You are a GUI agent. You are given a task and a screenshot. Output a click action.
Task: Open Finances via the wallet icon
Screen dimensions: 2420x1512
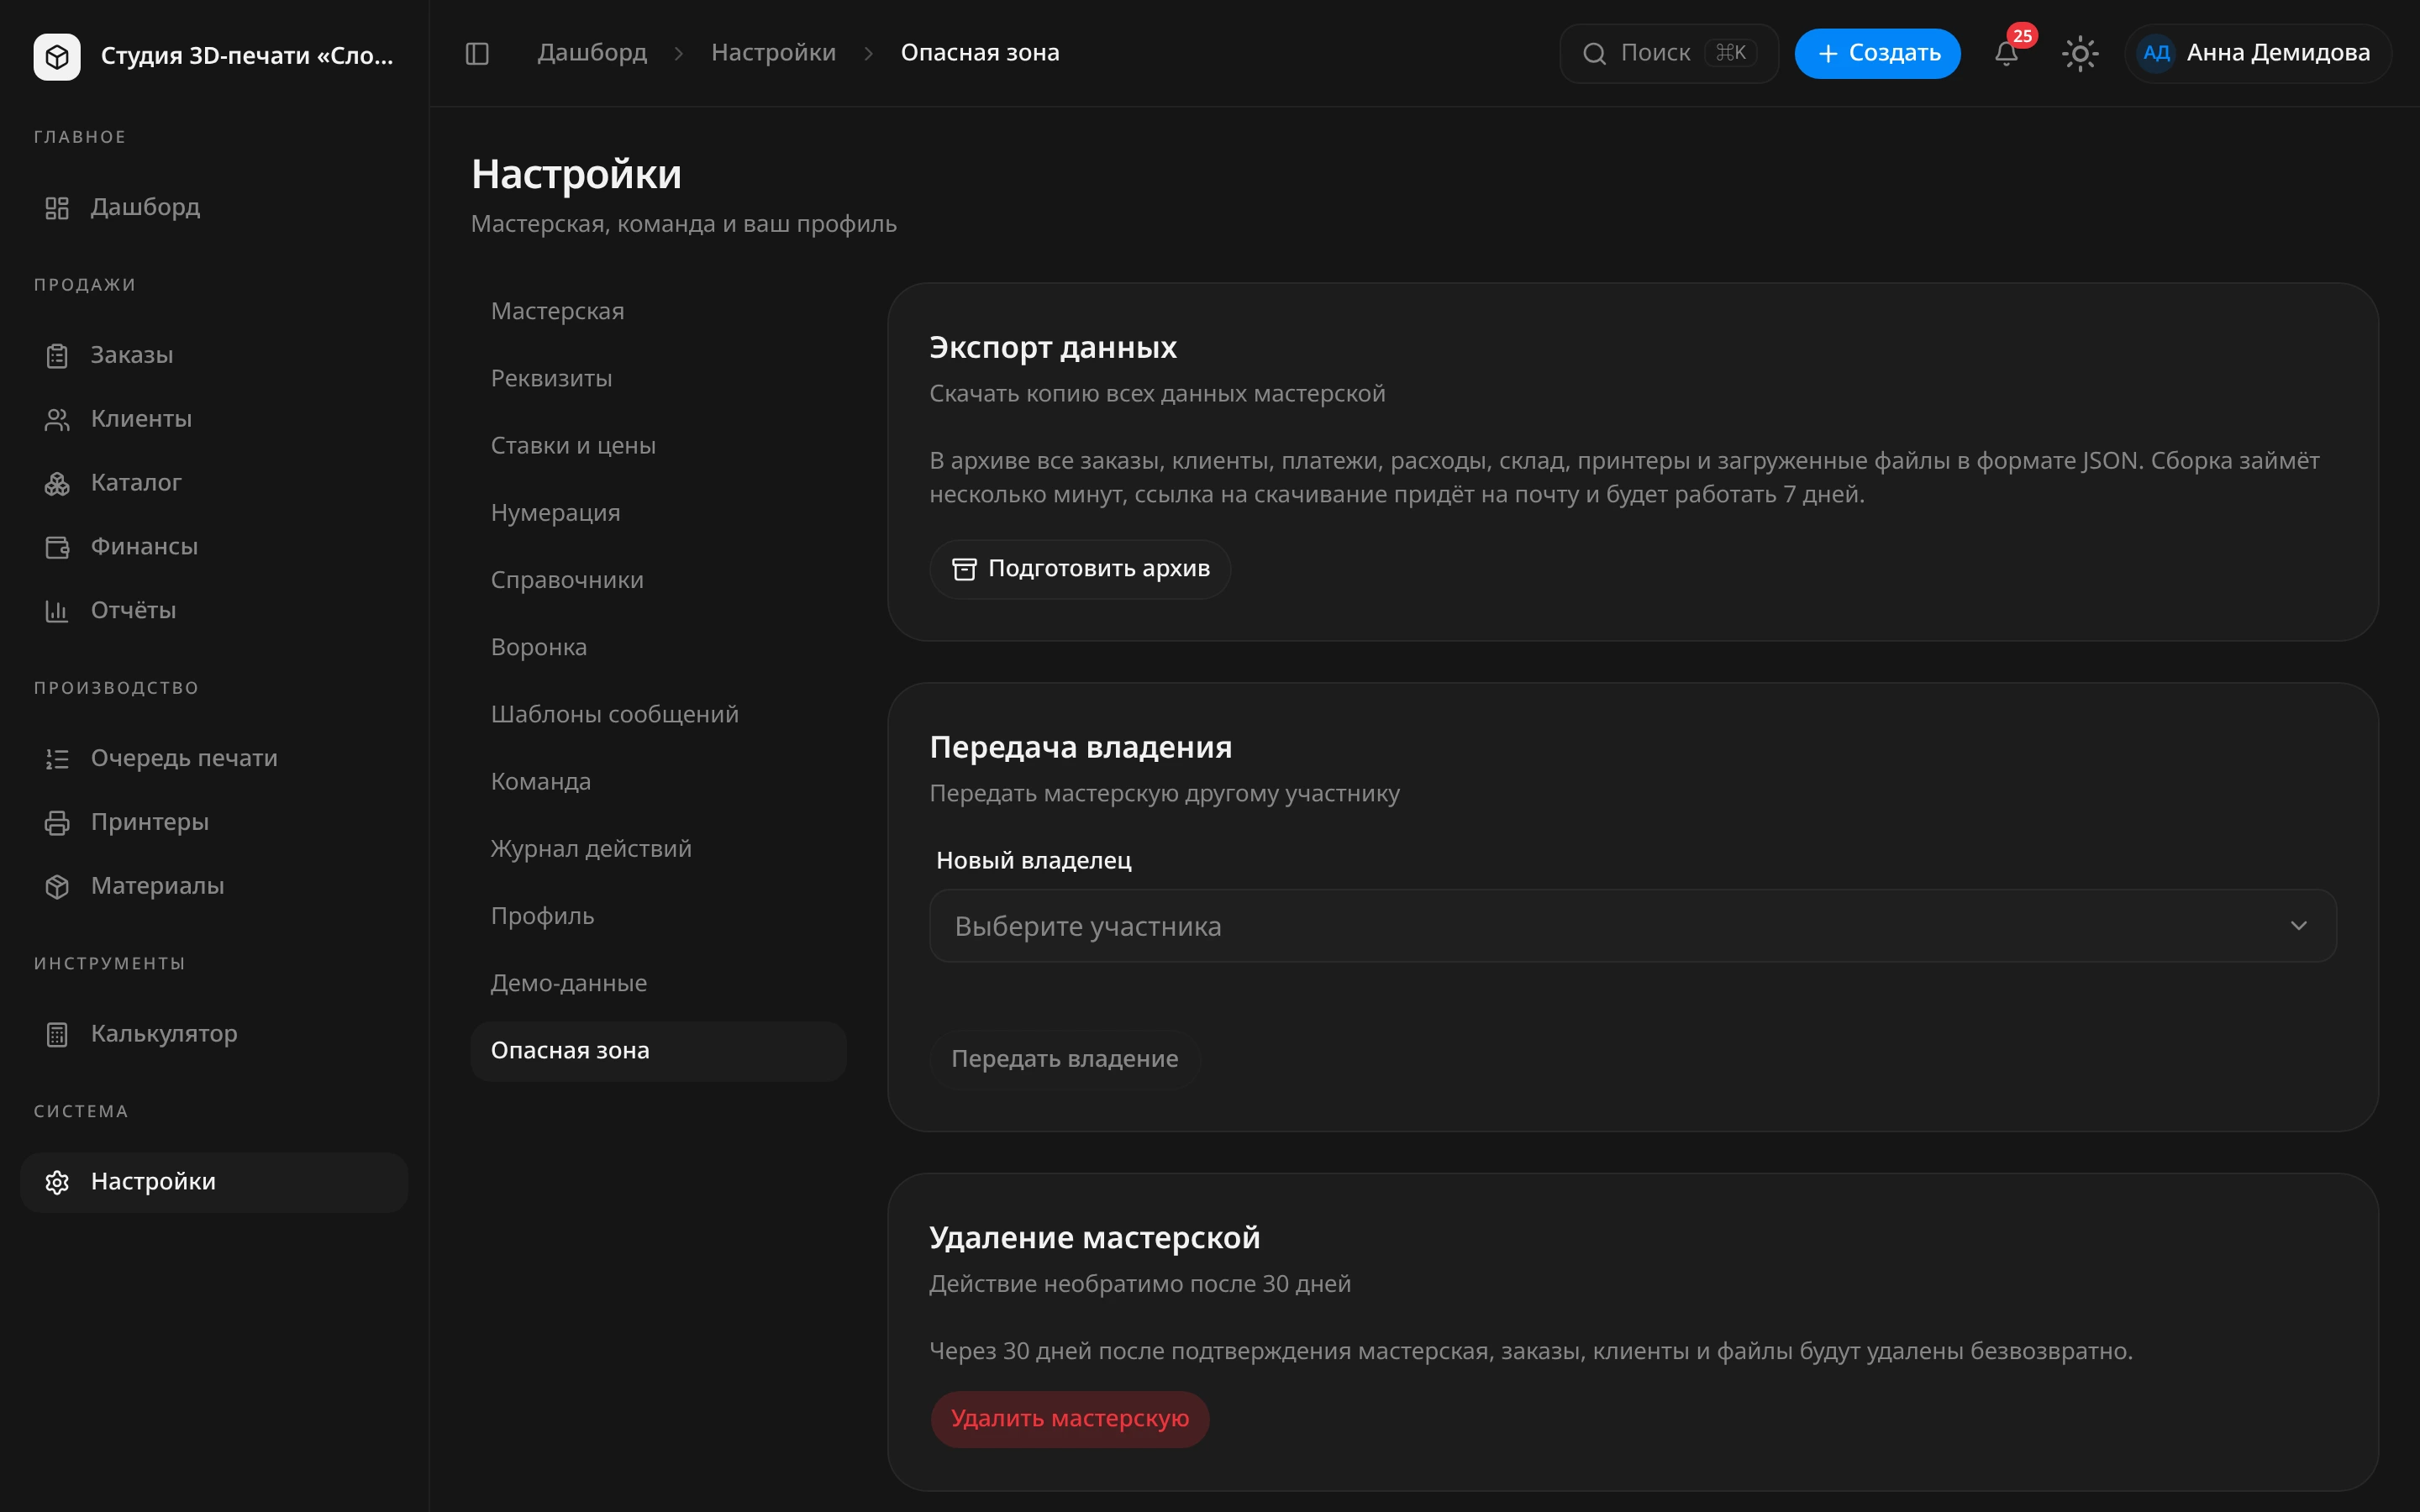pos(57,547)
